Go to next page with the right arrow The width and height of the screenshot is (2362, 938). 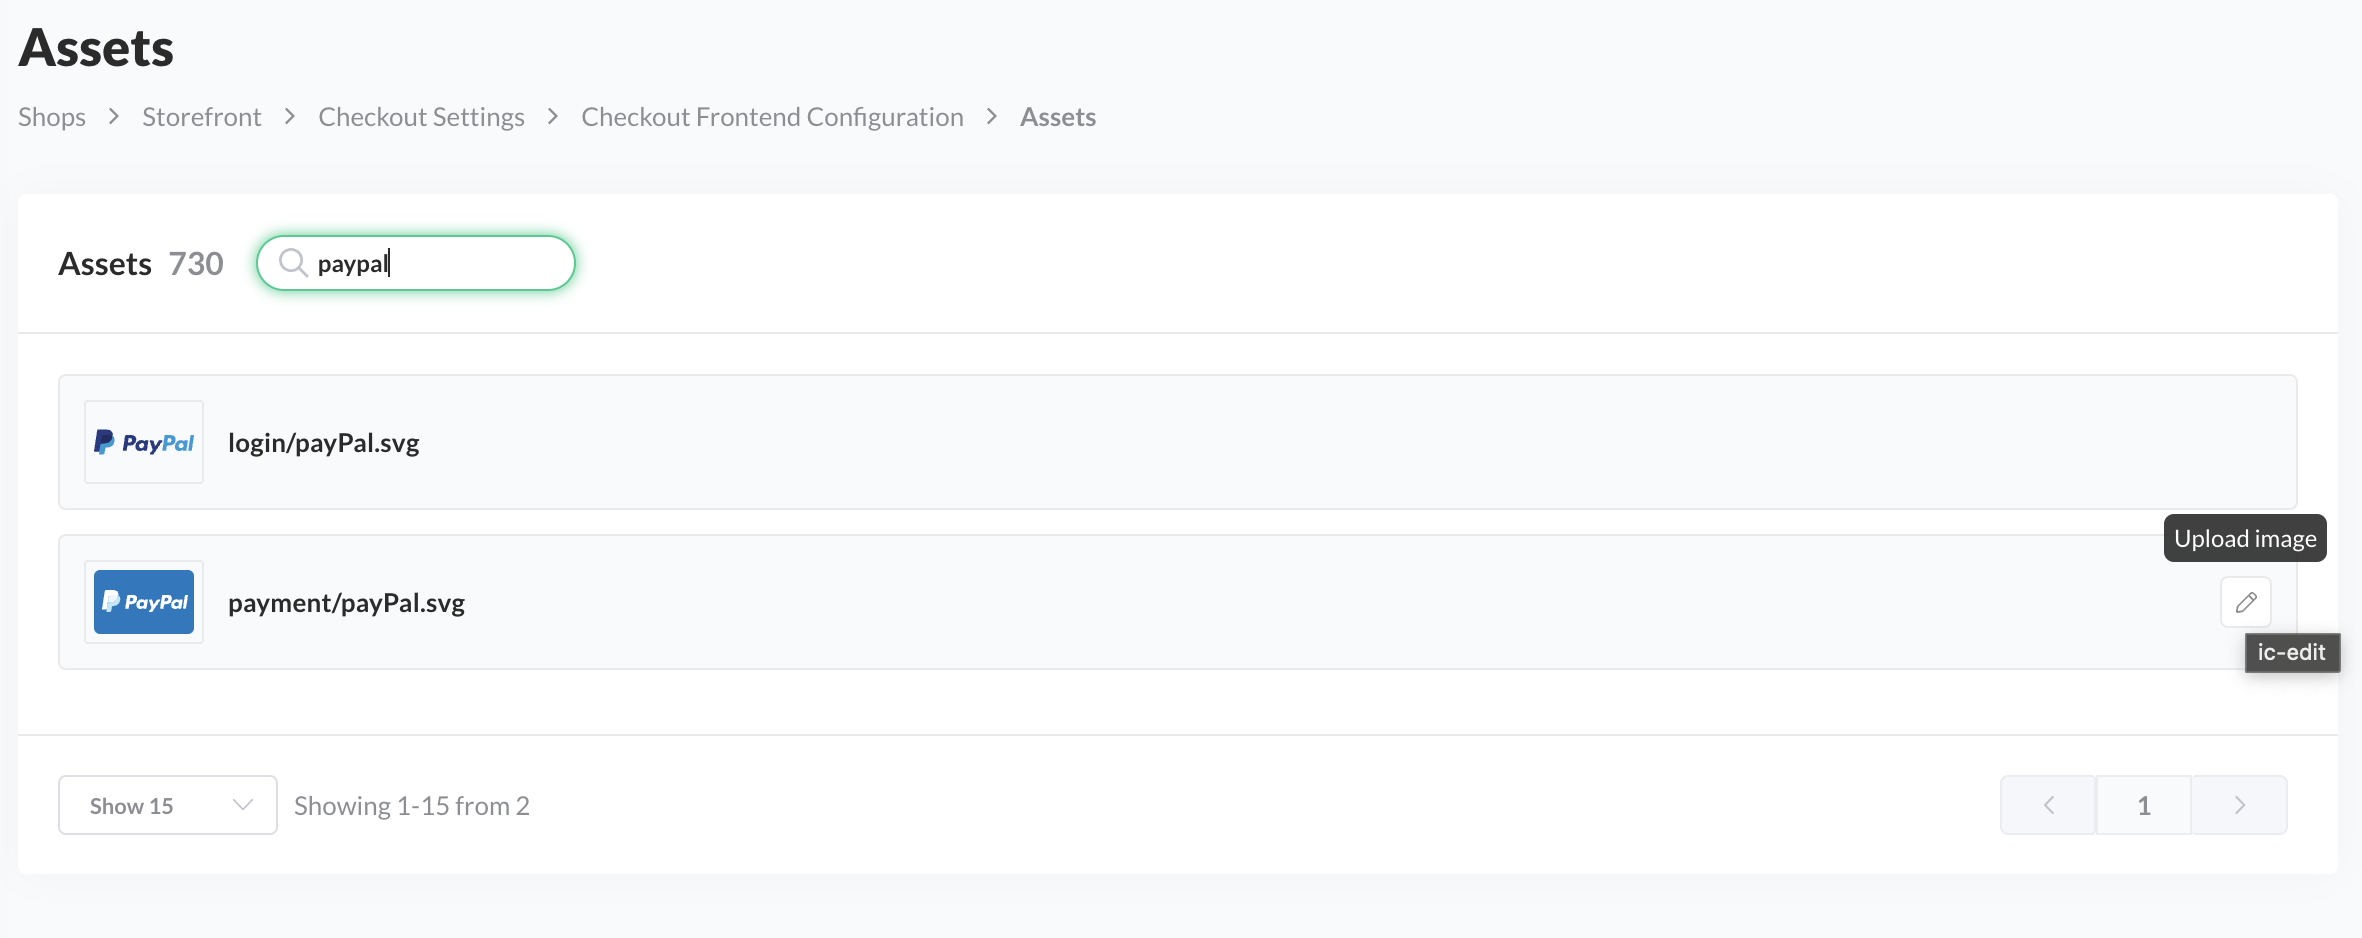click(x=2240, y=805)
